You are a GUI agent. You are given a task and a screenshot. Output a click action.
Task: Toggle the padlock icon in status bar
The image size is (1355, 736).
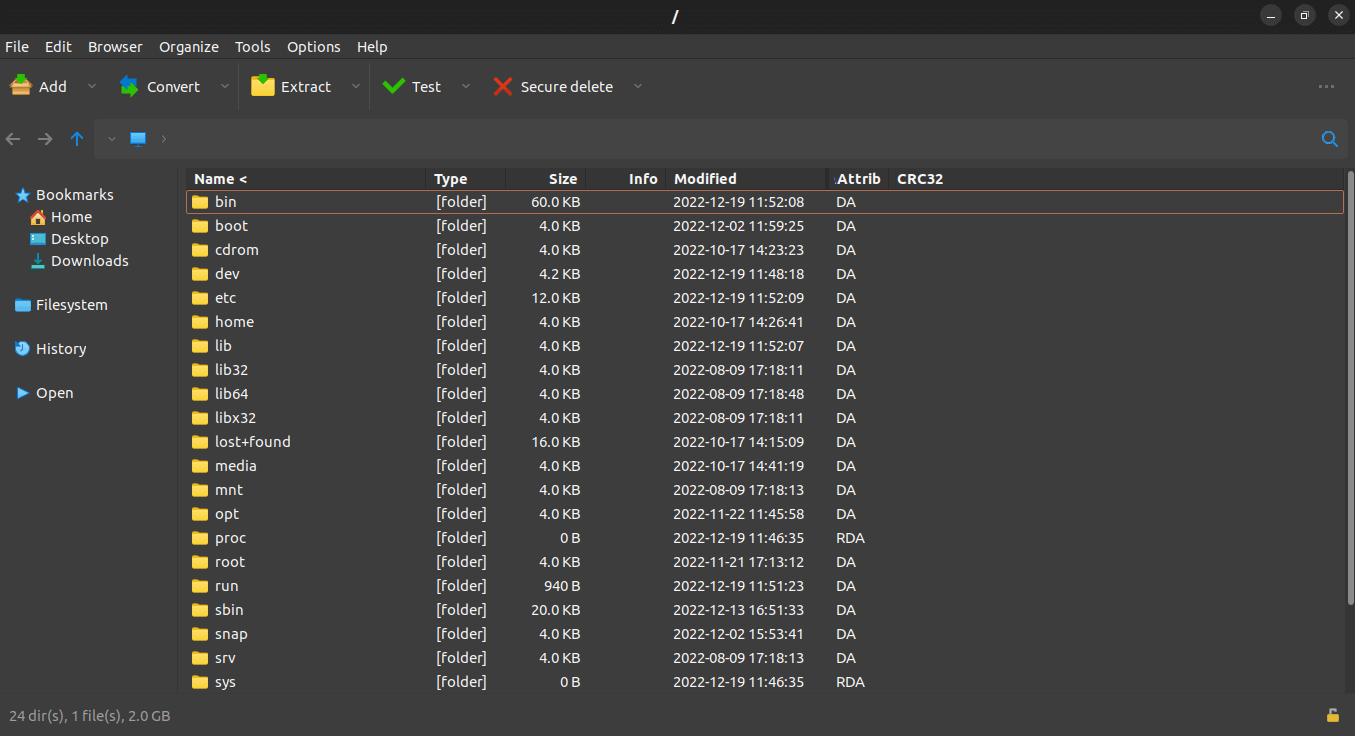[x=1332, y=715]
